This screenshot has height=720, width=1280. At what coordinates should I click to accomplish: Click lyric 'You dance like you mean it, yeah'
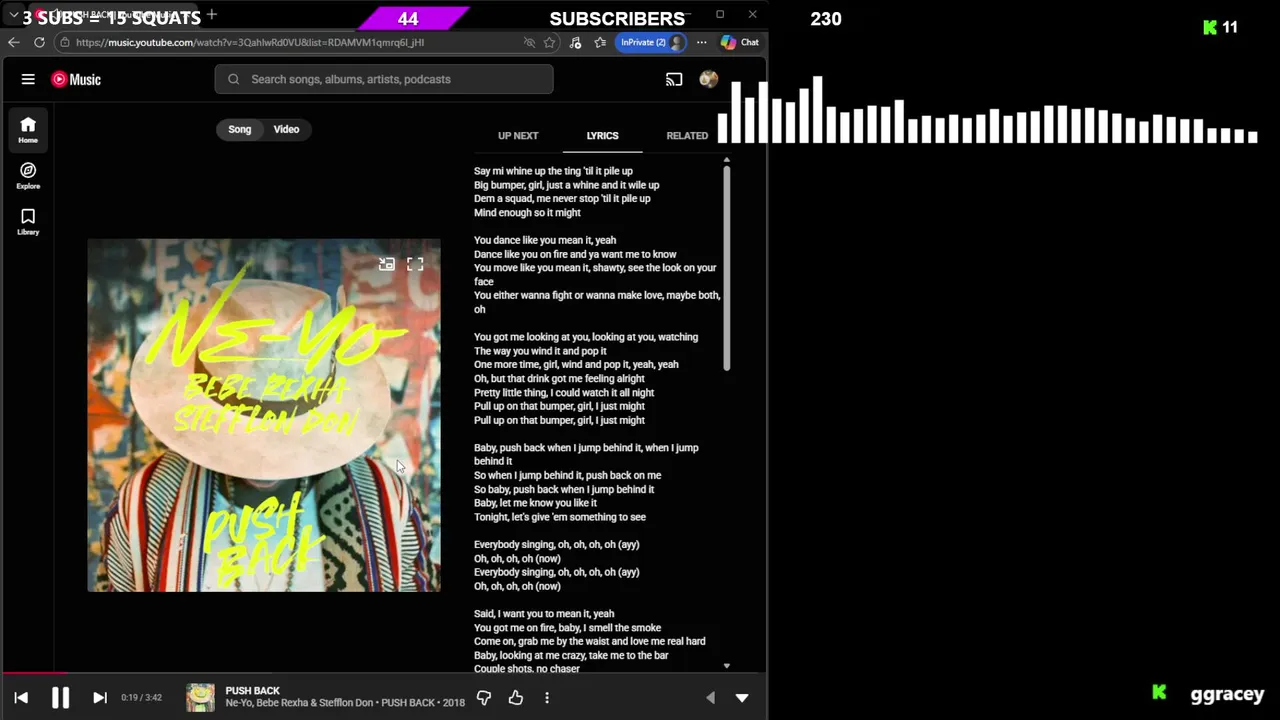(545, 240)
